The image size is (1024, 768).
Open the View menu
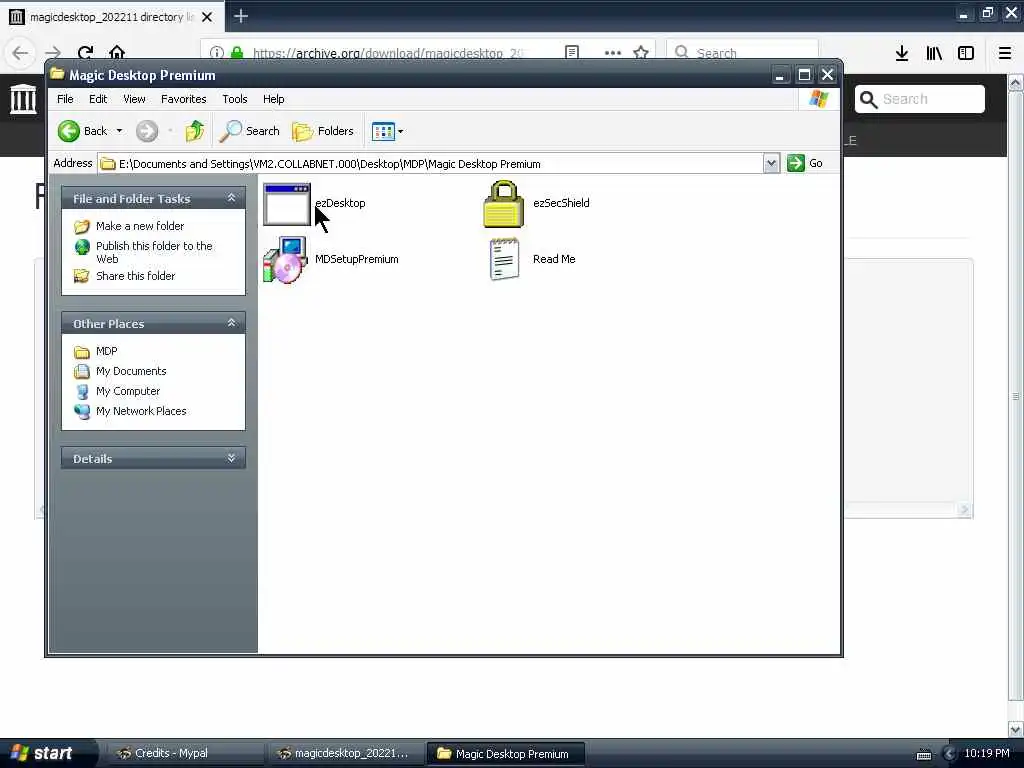134,99
